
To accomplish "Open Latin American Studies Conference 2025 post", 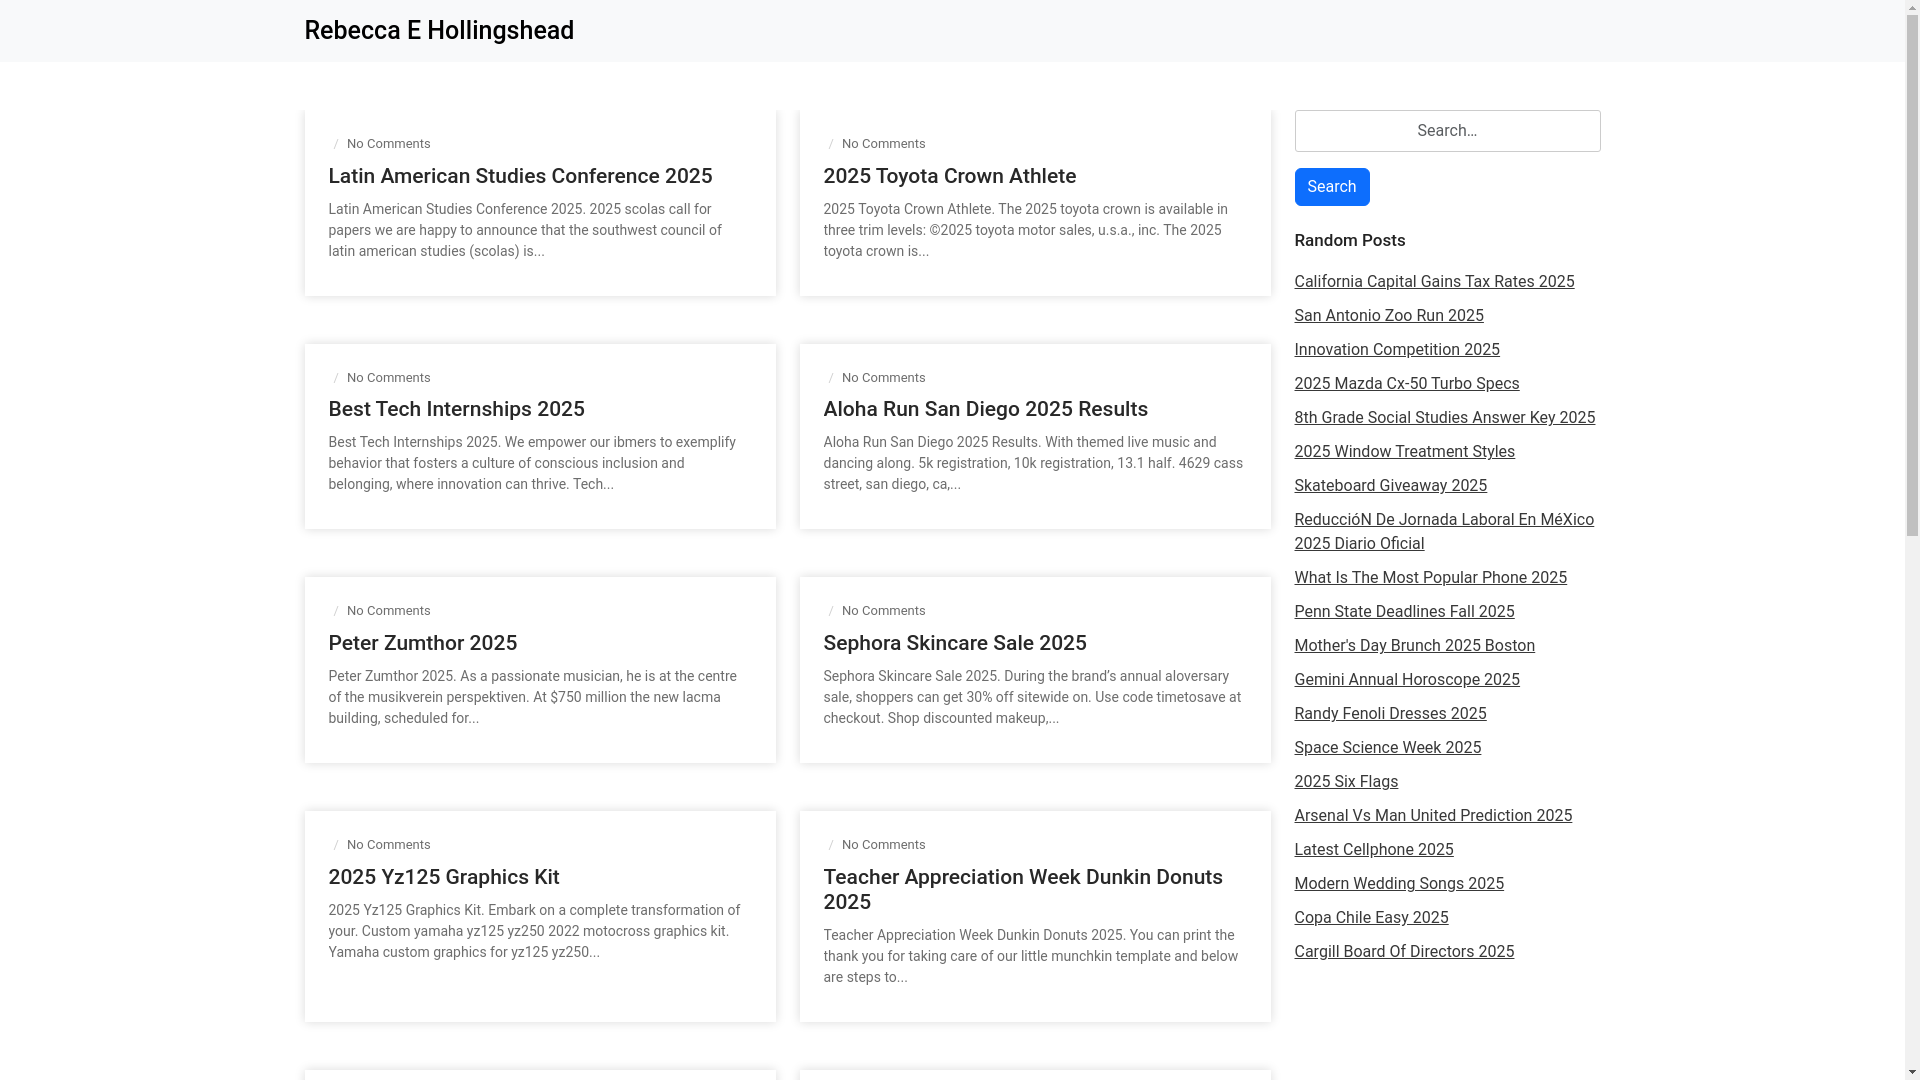I will tap(520, 176).
